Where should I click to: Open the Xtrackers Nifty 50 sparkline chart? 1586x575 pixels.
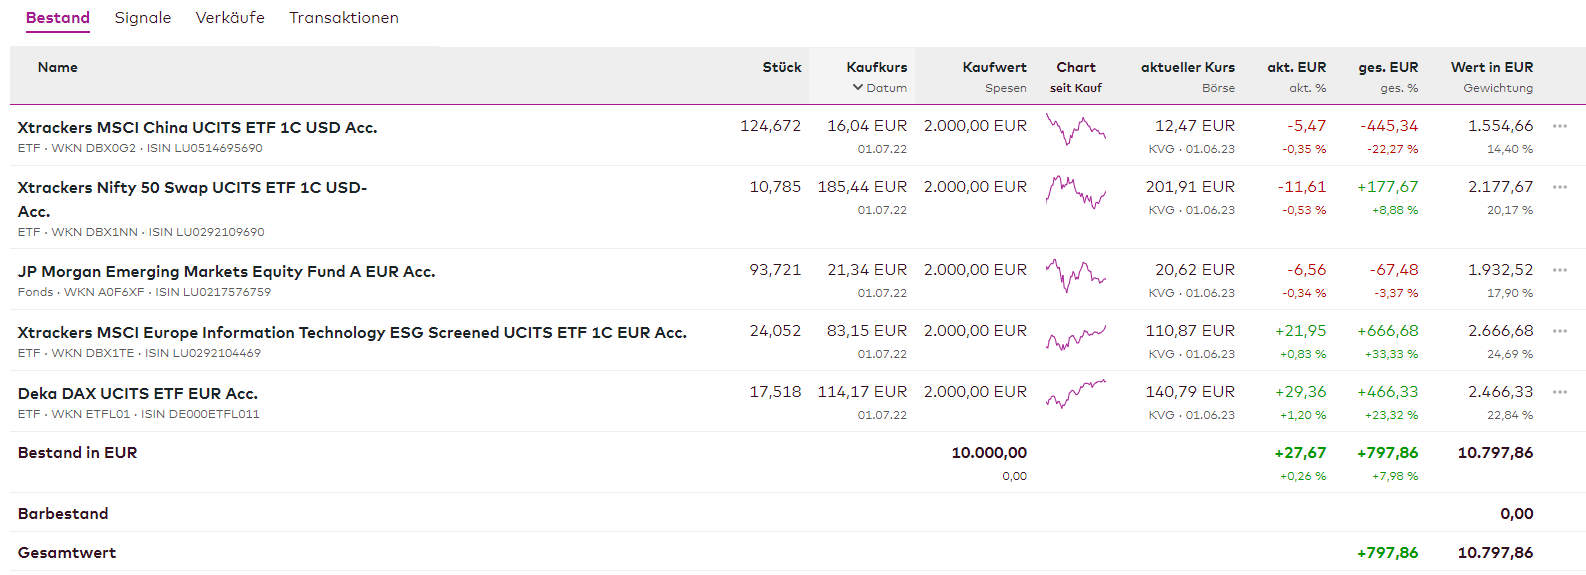click(1075, 190)
